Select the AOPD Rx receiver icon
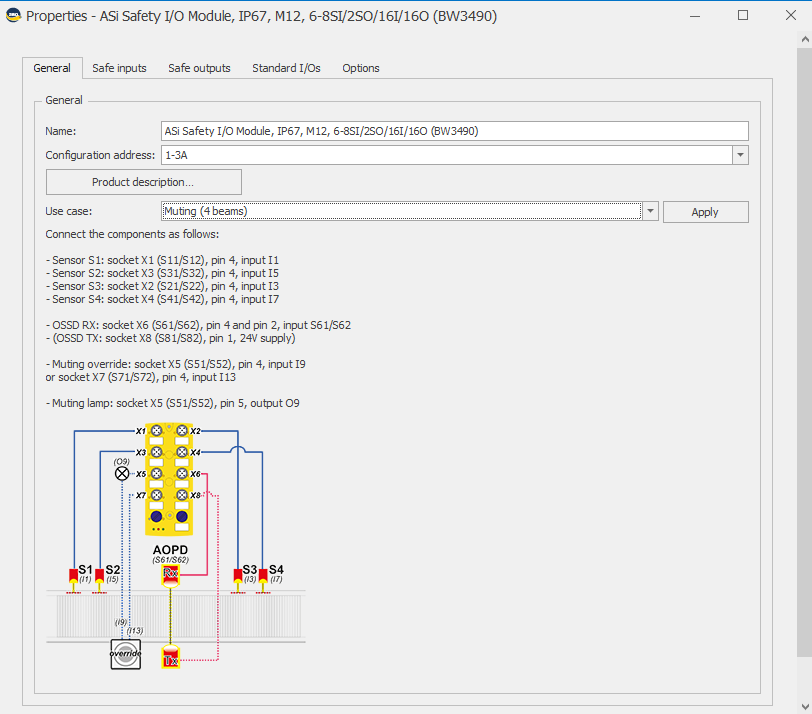The height and width of the screenshot is (714, 812). [x=171, y=575]
